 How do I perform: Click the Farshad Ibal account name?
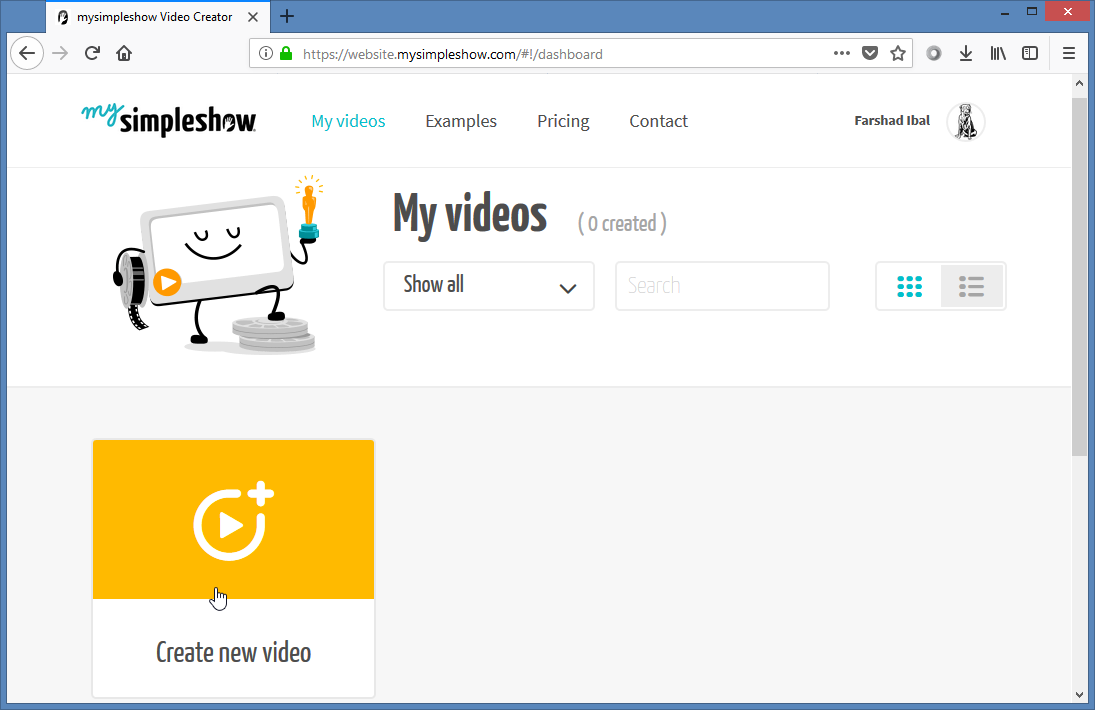click(x=891, y=120)
